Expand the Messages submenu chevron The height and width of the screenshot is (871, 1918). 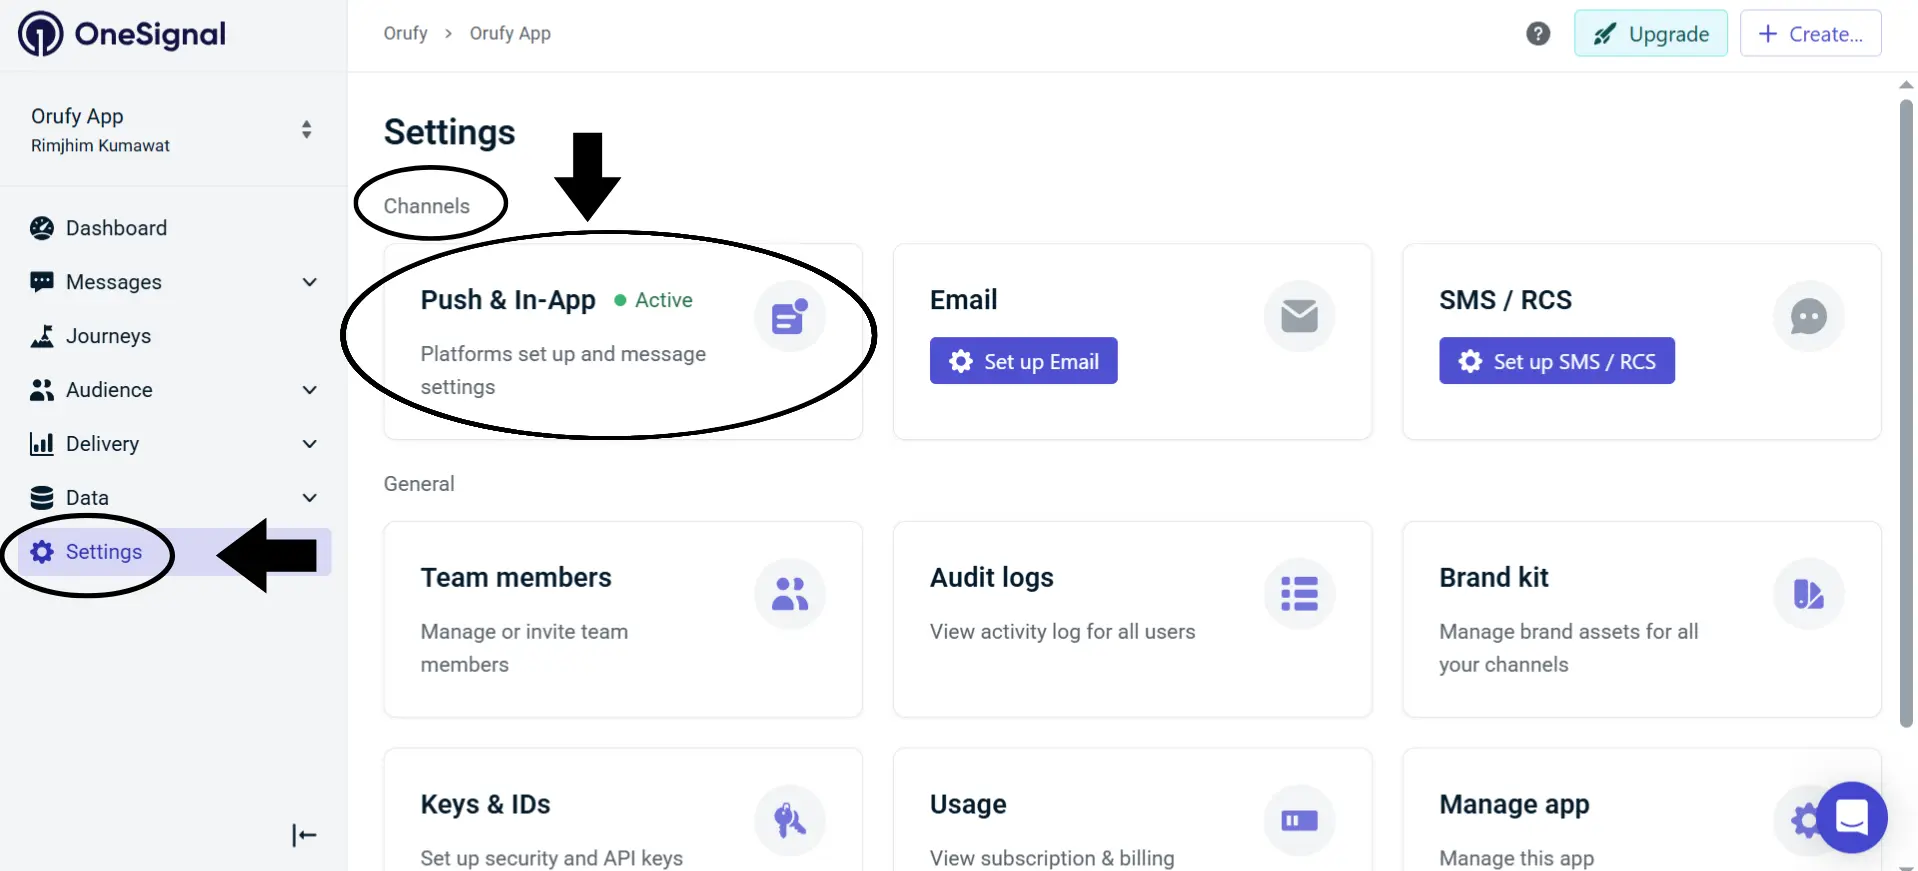[310, 282]
